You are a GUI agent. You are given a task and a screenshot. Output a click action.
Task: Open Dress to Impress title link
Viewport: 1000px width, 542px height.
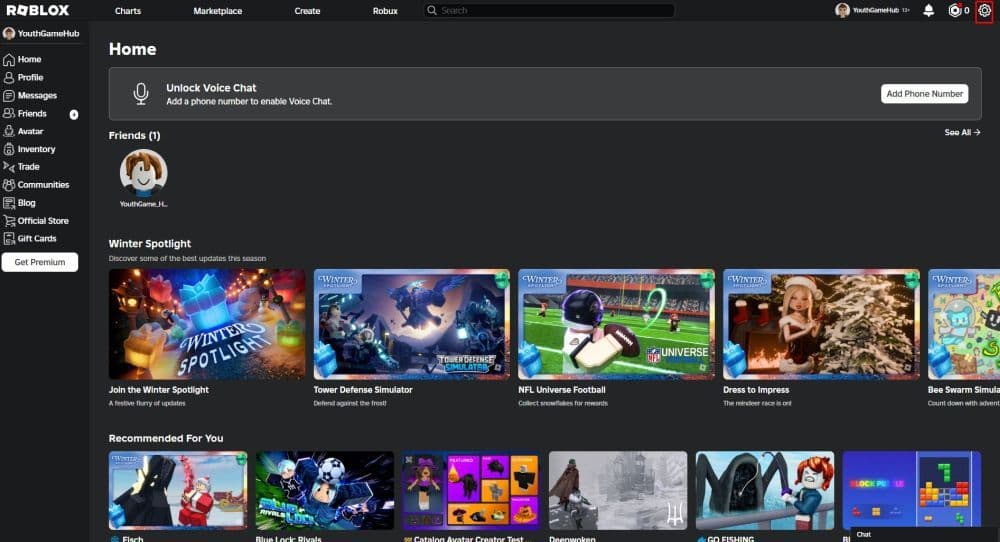coord(756,390)
